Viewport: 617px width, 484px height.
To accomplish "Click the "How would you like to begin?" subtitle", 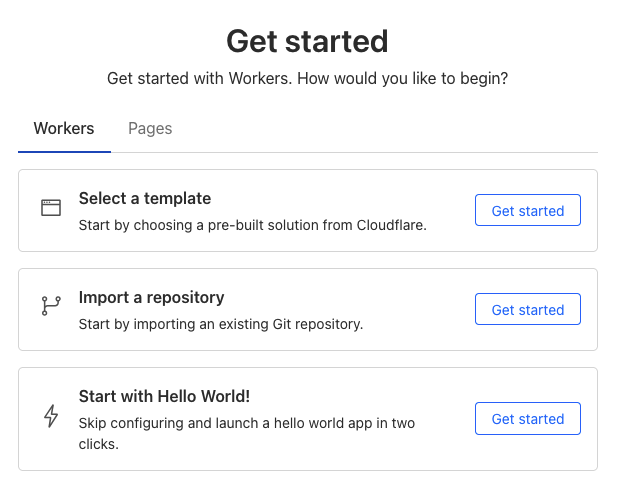I will (403, 79).
